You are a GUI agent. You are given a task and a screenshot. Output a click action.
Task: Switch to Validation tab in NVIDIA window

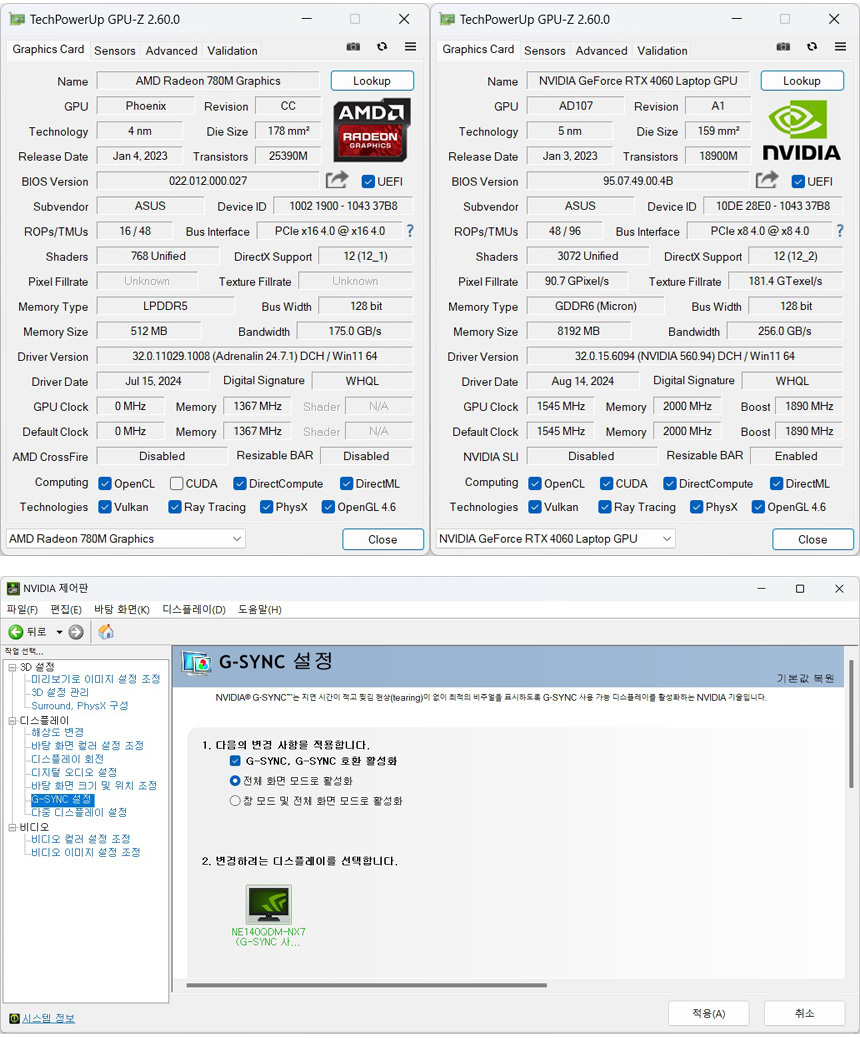[x=662, y=51]
